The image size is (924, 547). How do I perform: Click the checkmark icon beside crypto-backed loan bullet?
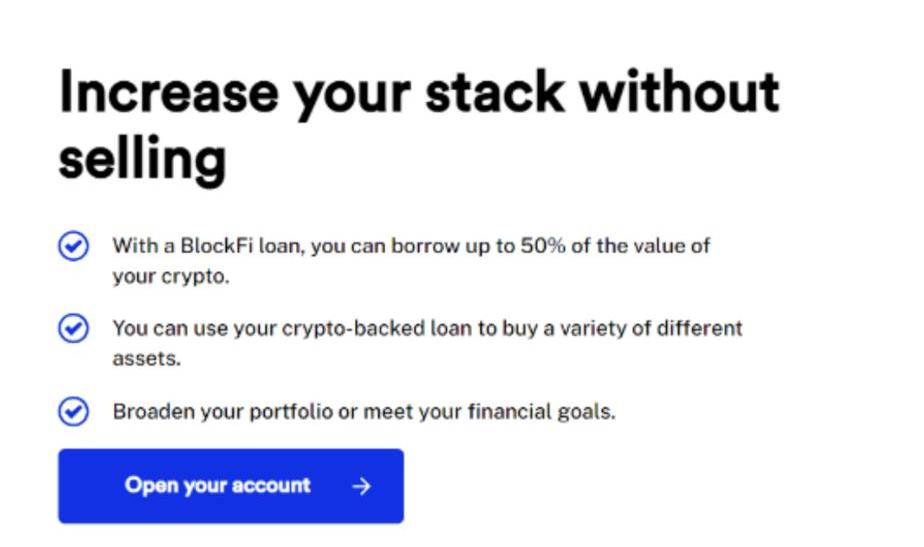(74, 328)
